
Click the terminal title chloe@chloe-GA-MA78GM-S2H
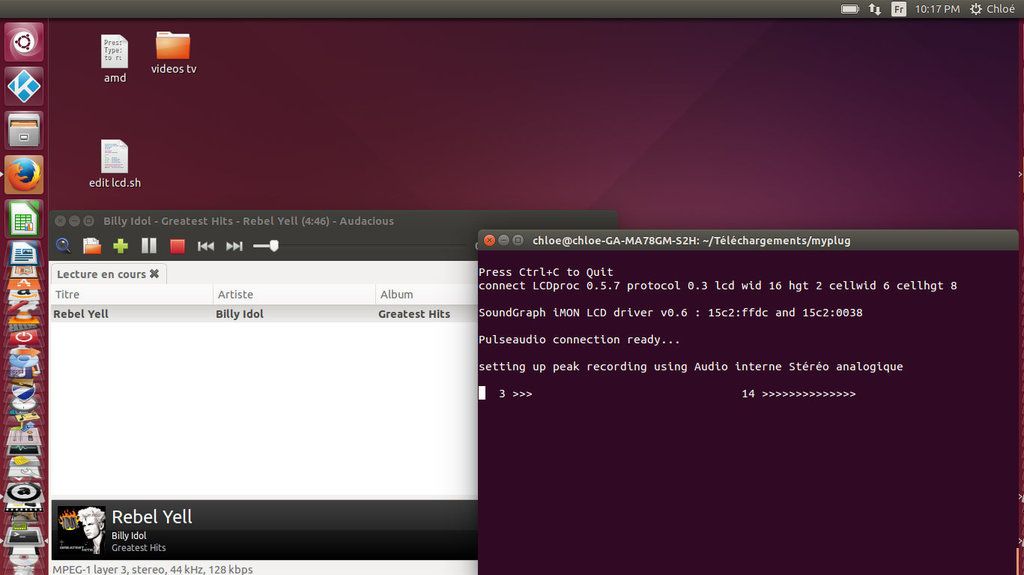coord(691,240)
